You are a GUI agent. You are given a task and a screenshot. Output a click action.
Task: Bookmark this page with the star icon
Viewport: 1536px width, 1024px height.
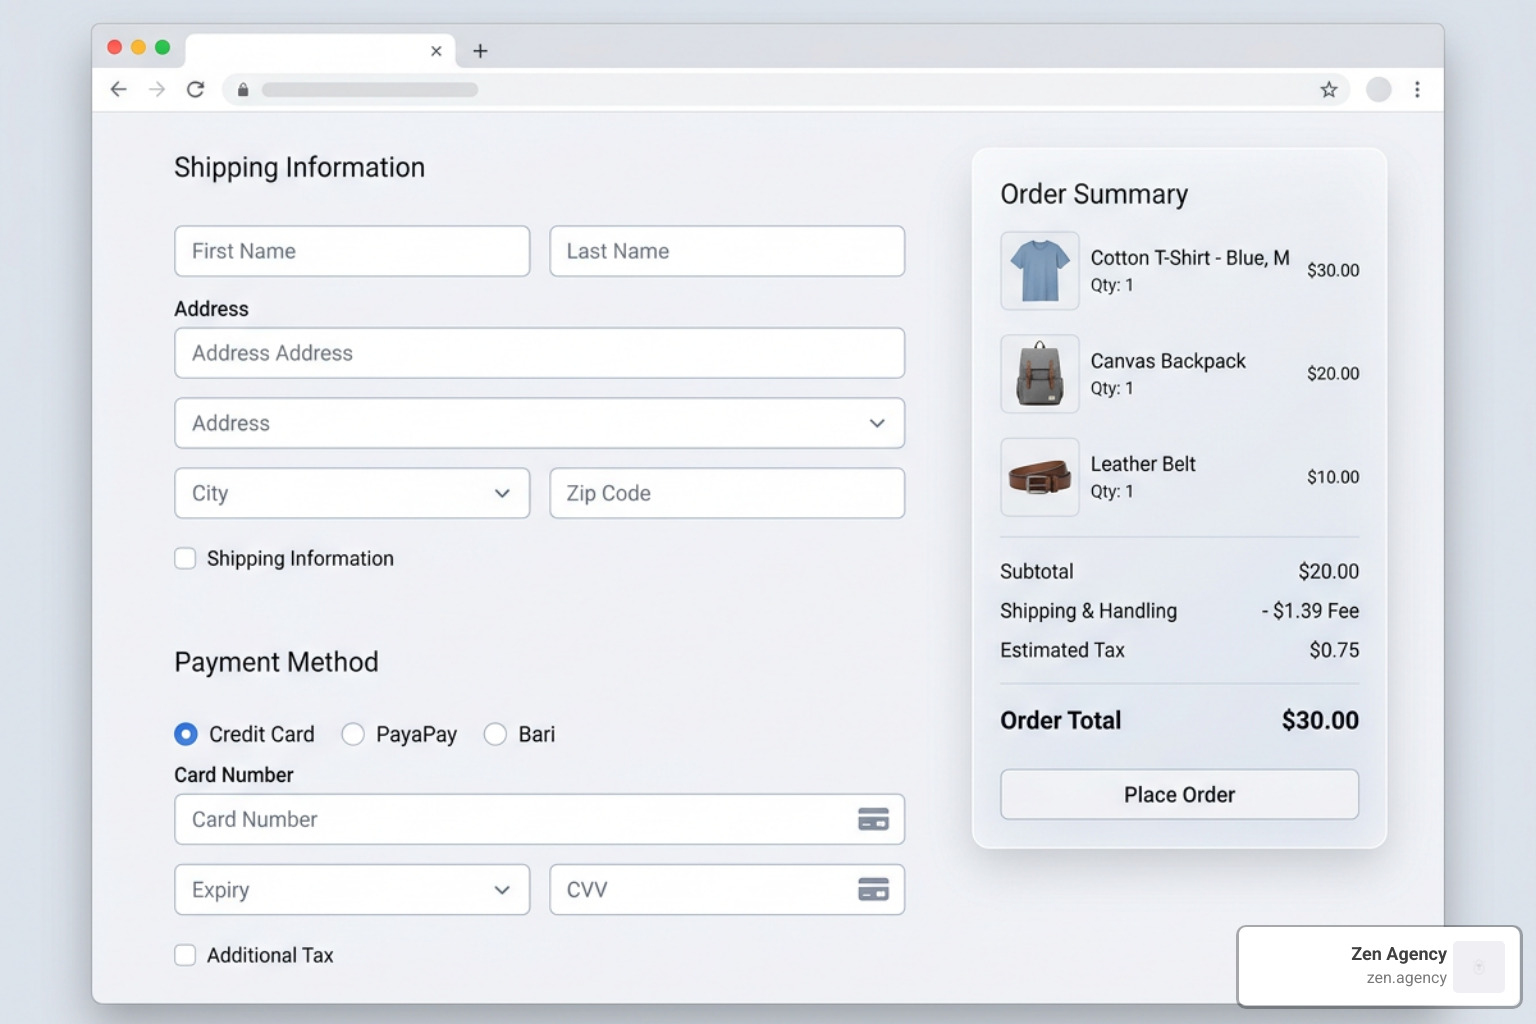click(x=1329, y=90)
